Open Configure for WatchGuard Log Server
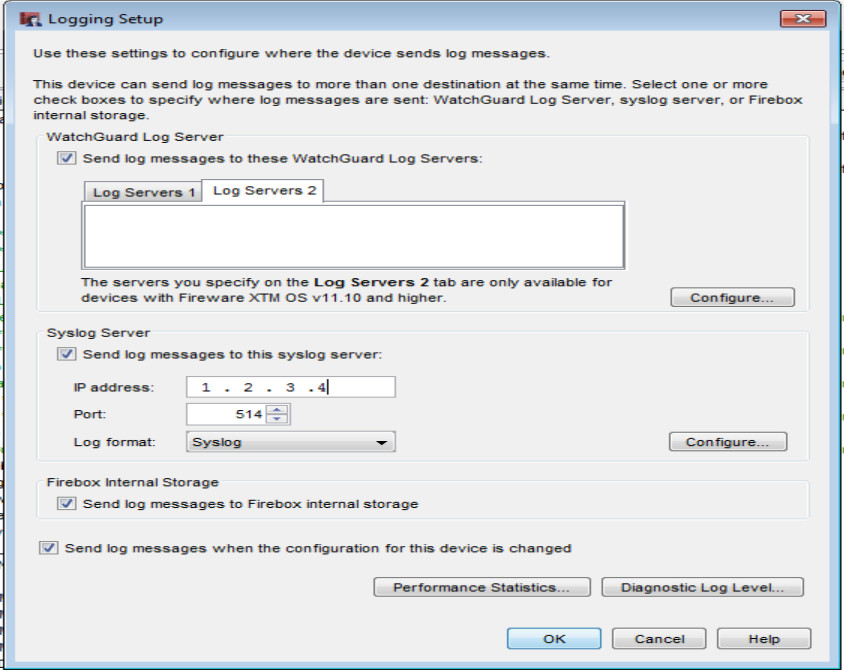This screenshot has height=672, width=844. tap(732, 297)
